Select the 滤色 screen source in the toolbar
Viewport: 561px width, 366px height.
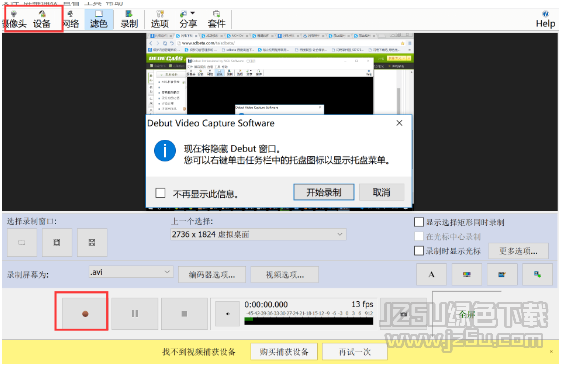tap(99, 19)
